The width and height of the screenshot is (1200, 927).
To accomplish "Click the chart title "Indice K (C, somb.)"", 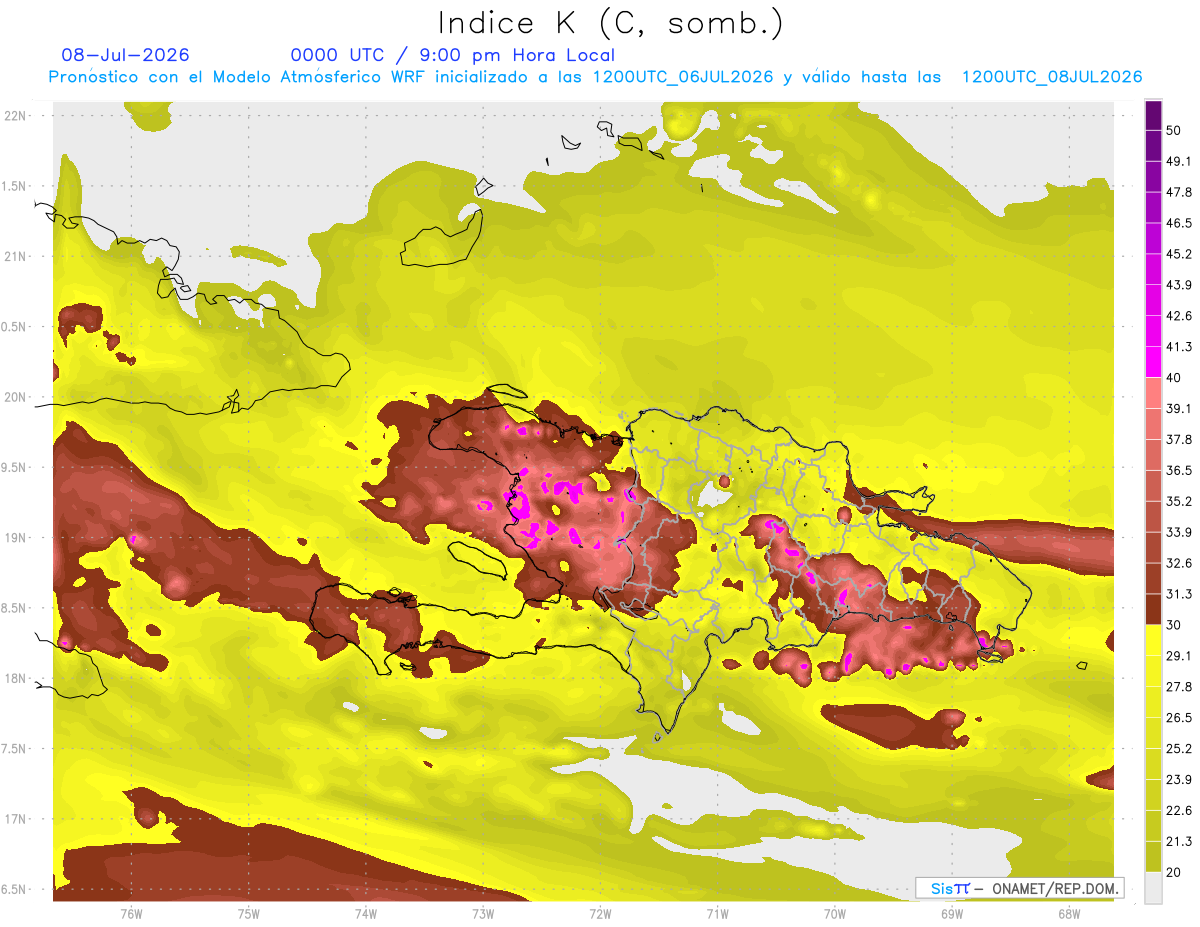I will [x=610, y=23].
